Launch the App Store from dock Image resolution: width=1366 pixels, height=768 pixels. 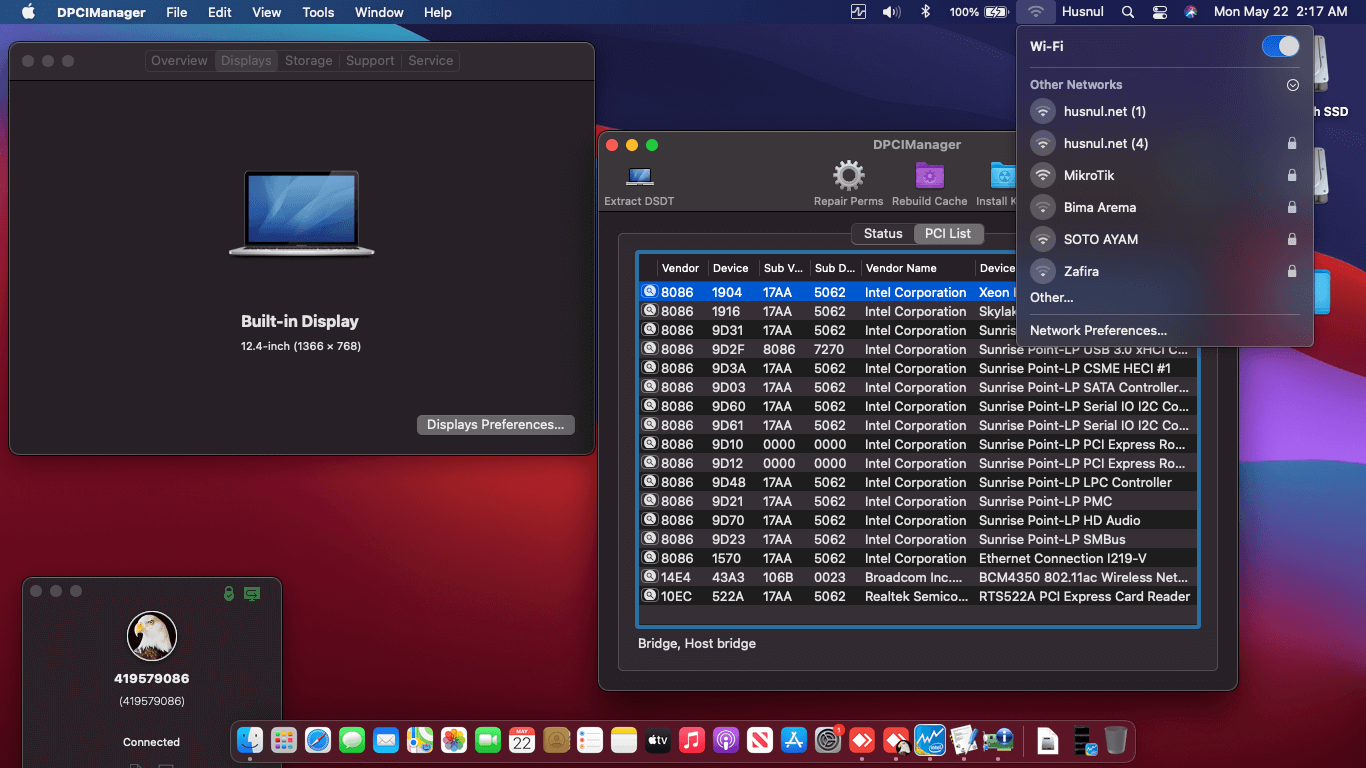coord(794,740)
